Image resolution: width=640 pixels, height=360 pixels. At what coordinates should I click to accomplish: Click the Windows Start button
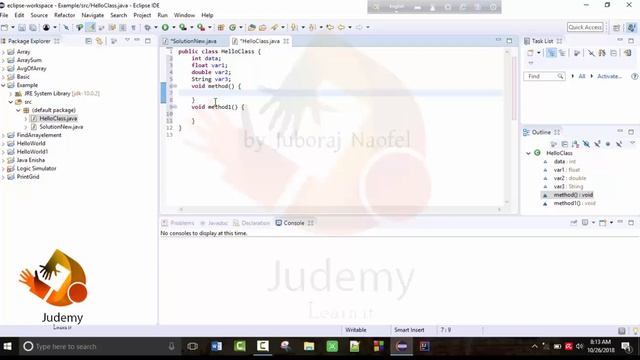7,347
